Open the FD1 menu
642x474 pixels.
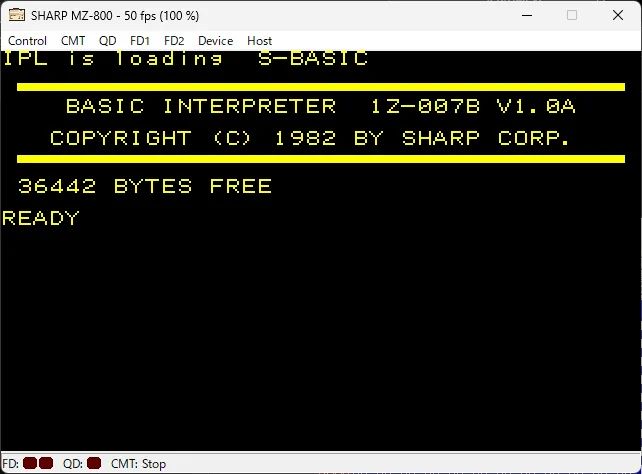pos(140,41)
